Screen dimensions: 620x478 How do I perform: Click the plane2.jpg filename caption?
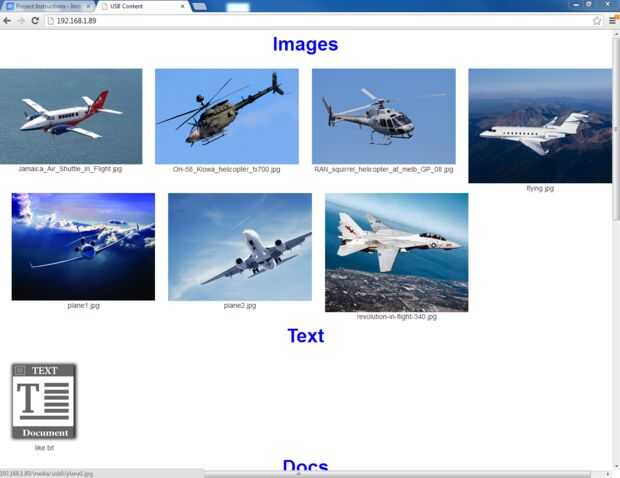[x=240, y=306]
